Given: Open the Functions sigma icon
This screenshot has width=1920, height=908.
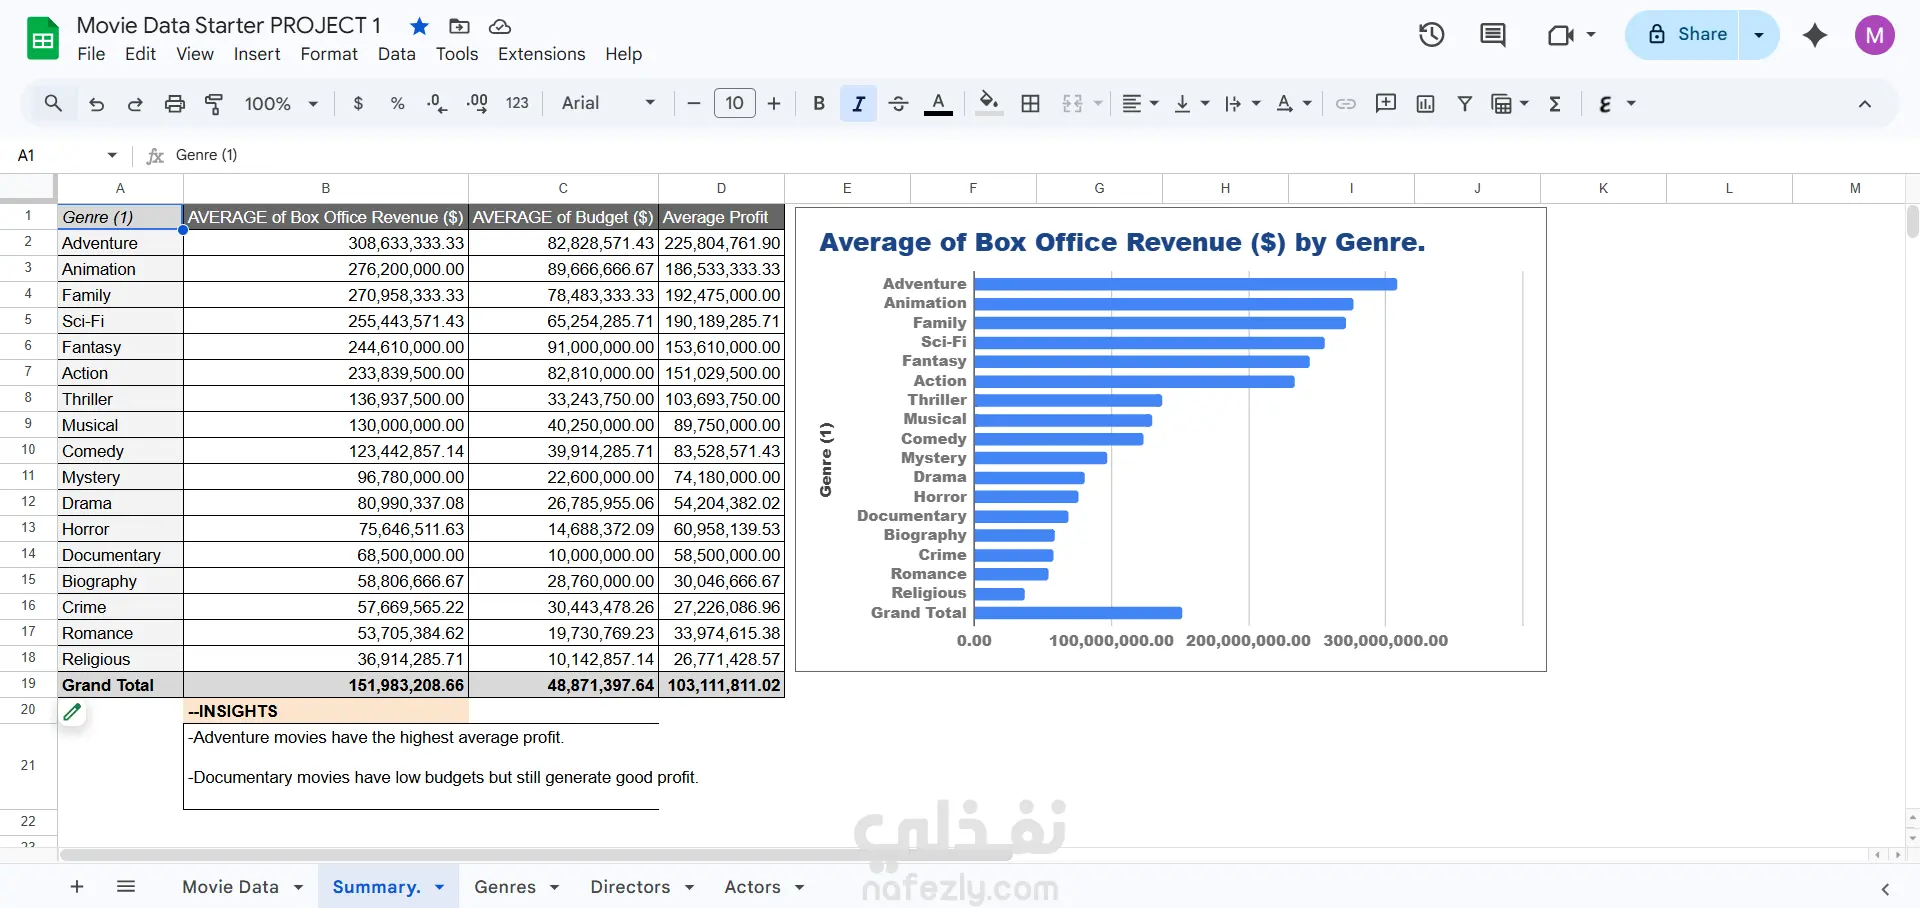Looking at the screenshot, I should click(x=1555, y=103).
